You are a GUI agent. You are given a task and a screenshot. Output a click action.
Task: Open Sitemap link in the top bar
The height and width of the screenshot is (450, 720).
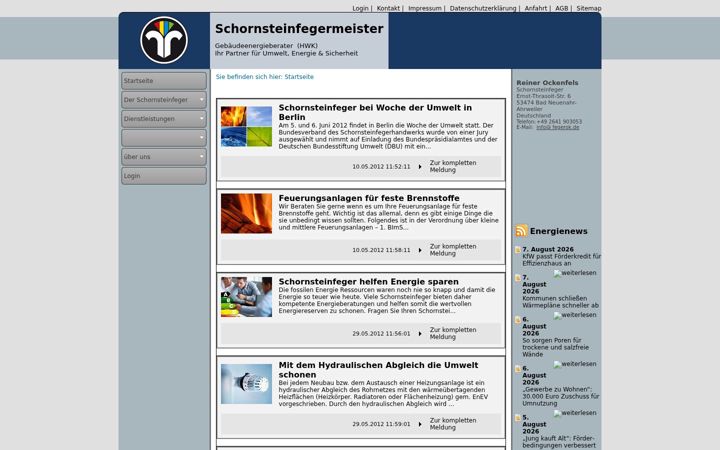(589, 8)
